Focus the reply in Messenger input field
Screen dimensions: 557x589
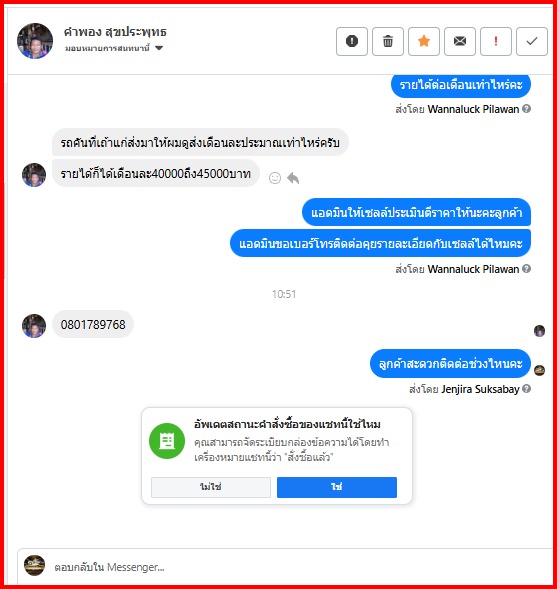(297, 567)
